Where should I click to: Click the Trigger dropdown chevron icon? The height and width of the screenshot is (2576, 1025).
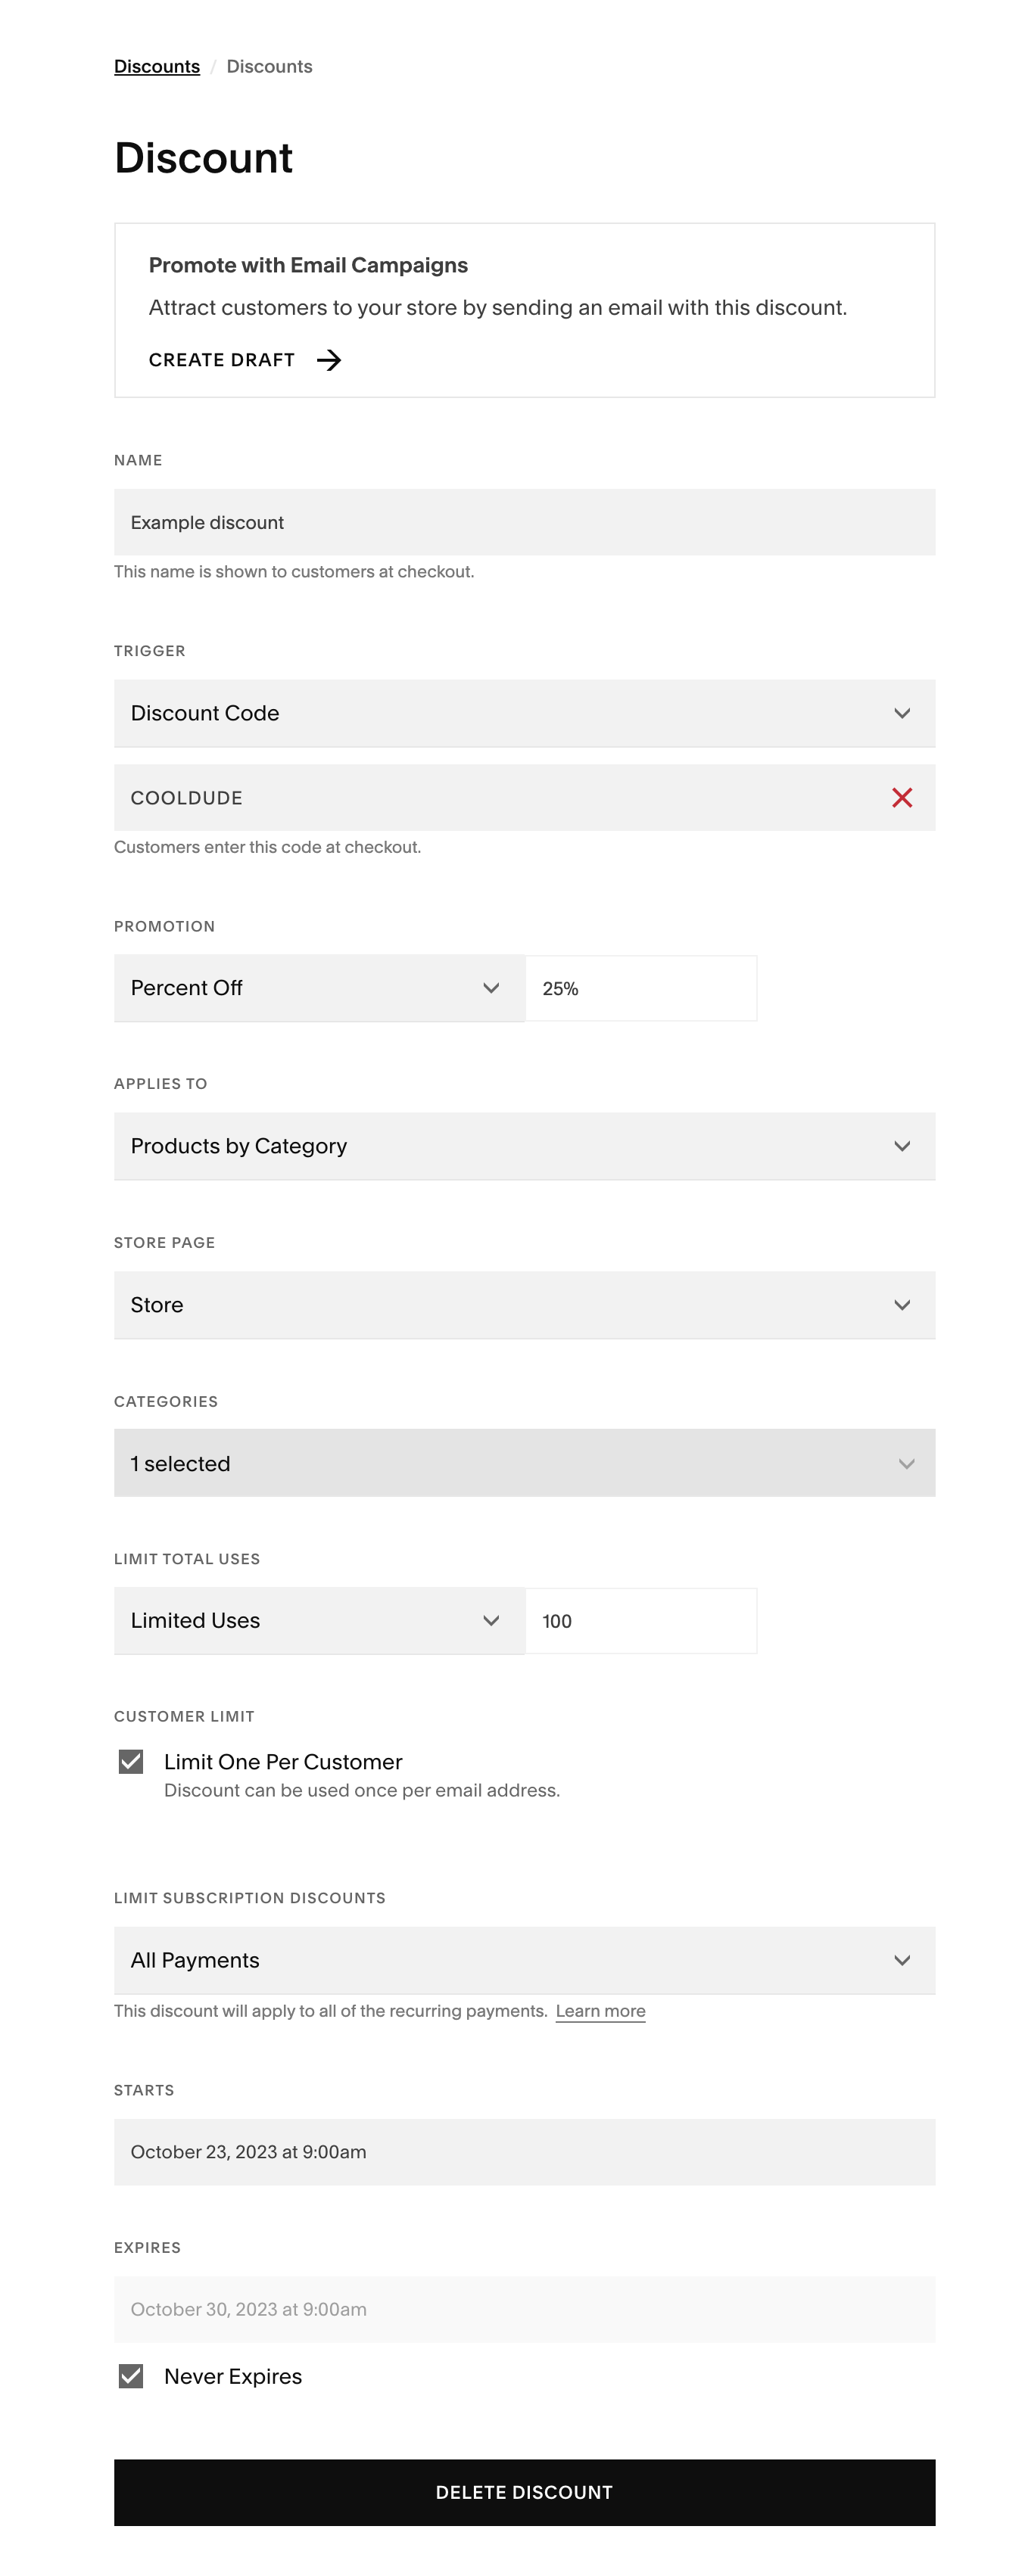(901, 713)
